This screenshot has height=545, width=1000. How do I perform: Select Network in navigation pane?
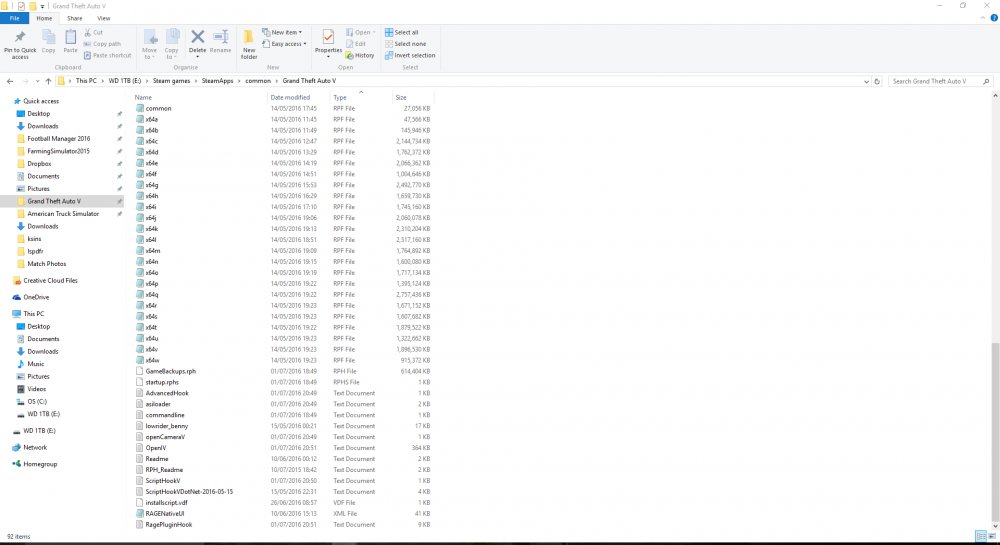pyautogui.click(x=35, y=447)
